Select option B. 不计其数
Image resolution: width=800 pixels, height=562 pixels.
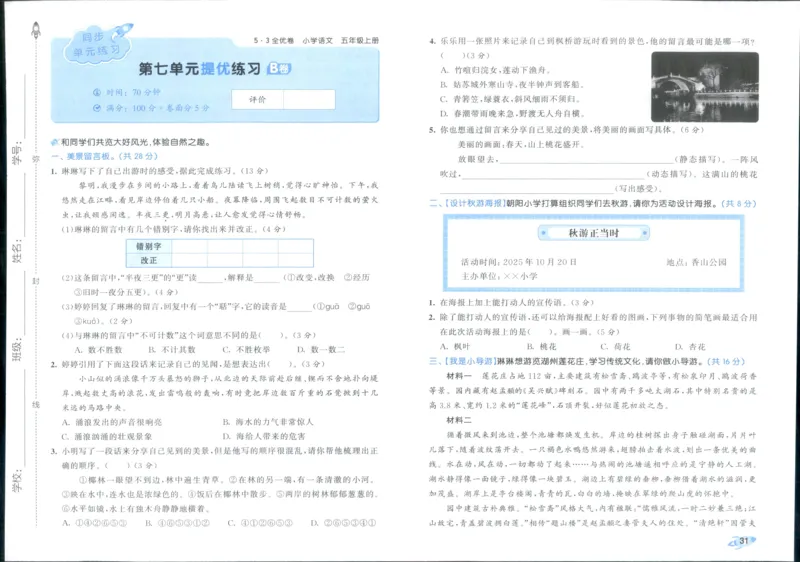point(172,349)
